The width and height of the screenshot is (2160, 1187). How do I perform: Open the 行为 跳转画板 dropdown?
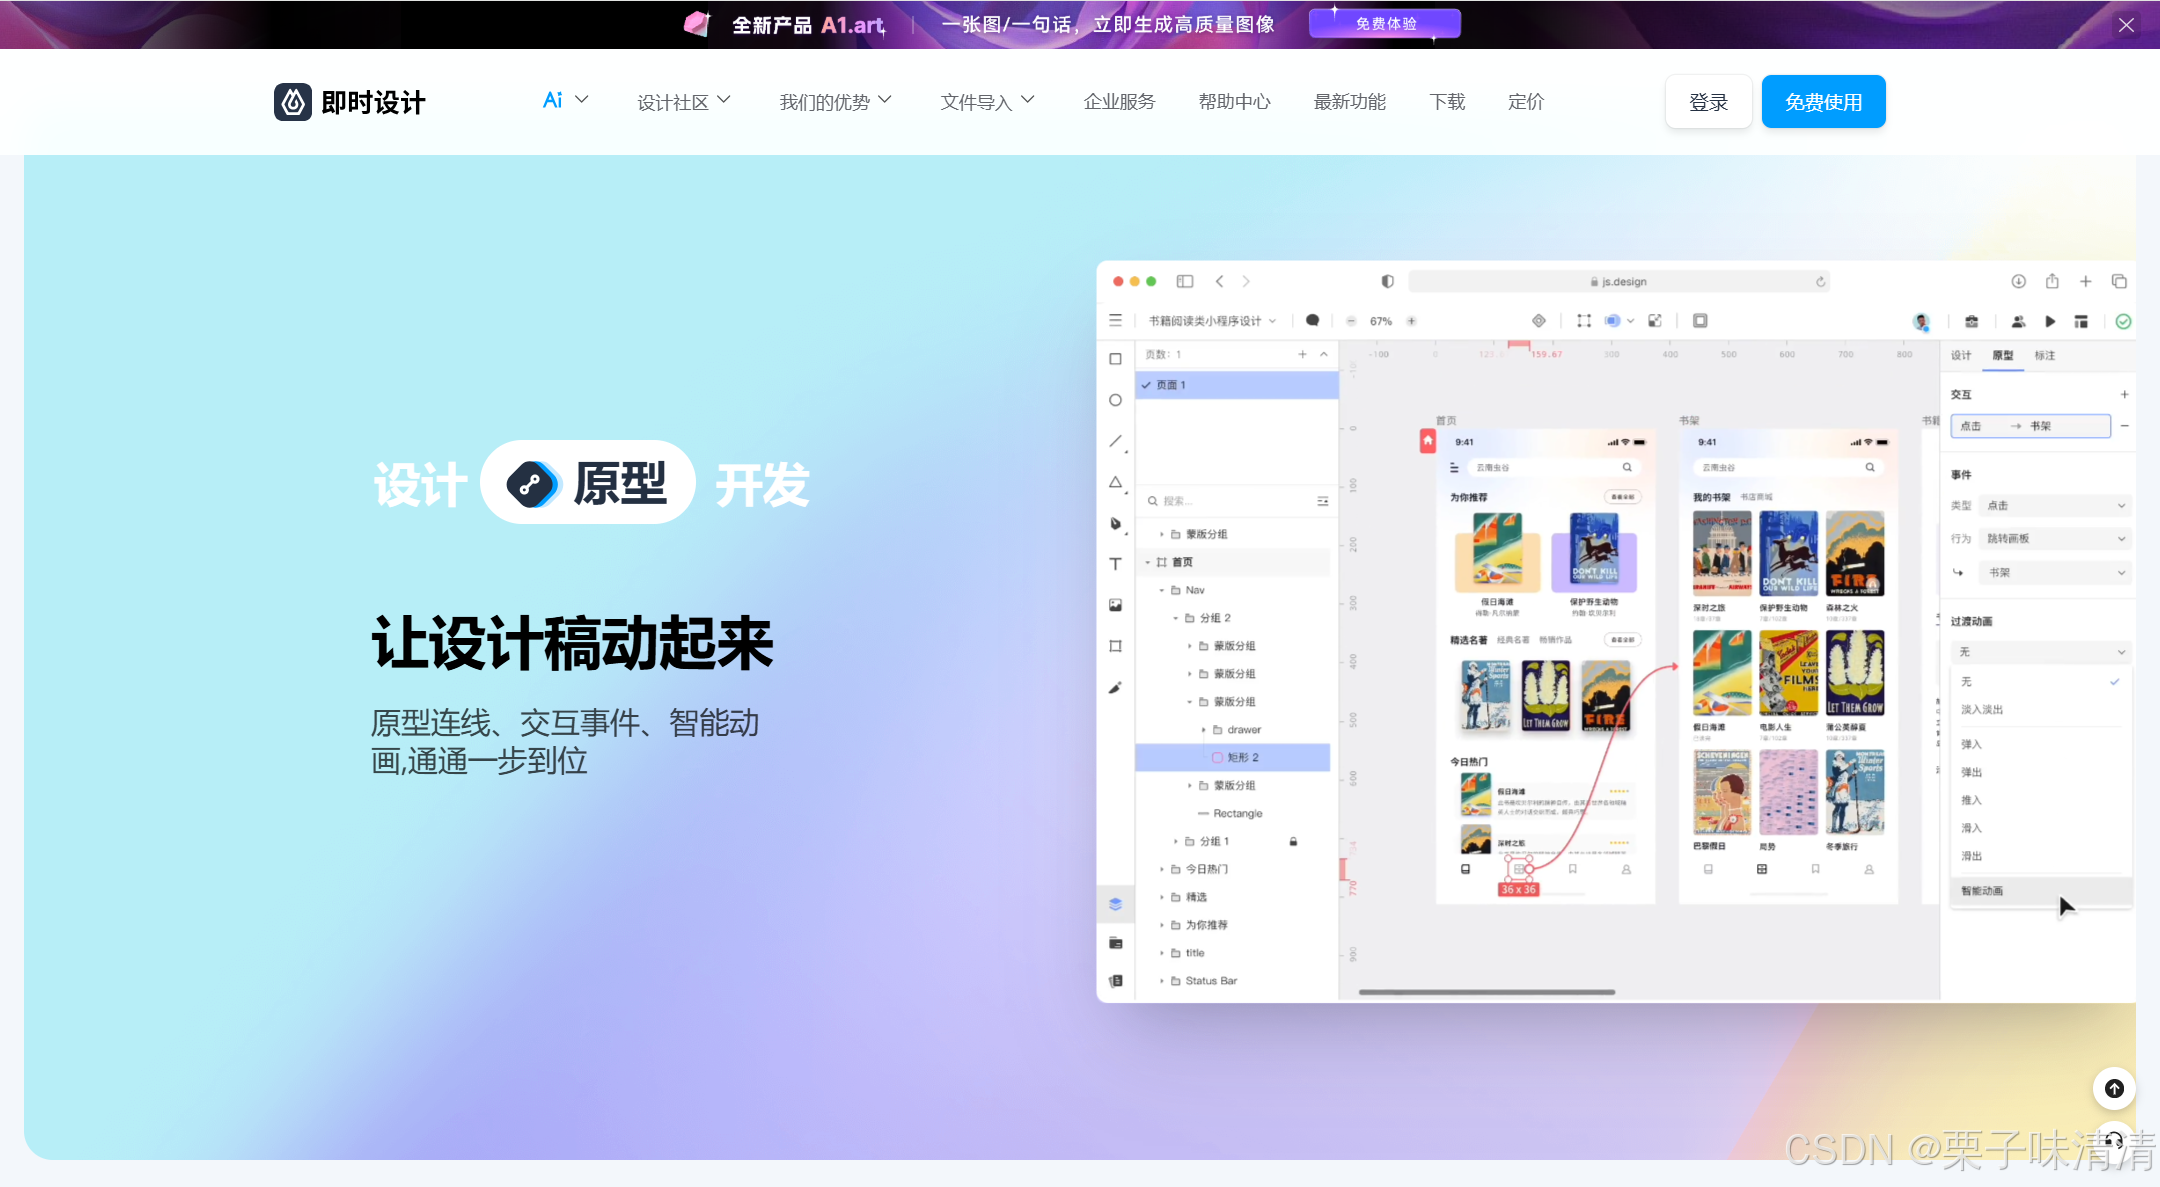pyautogui.click(x=2054, y=539)
